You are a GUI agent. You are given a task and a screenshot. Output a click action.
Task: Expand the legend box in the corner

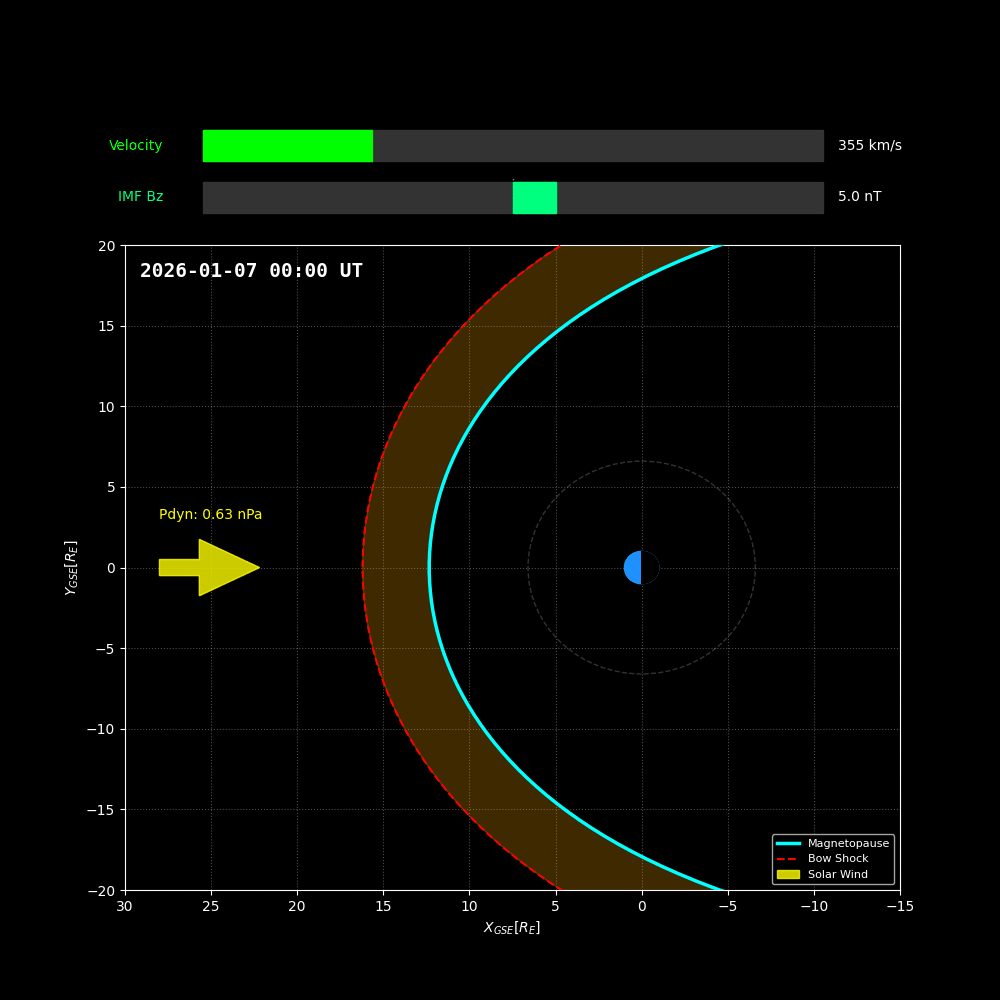tap(833, 858)
